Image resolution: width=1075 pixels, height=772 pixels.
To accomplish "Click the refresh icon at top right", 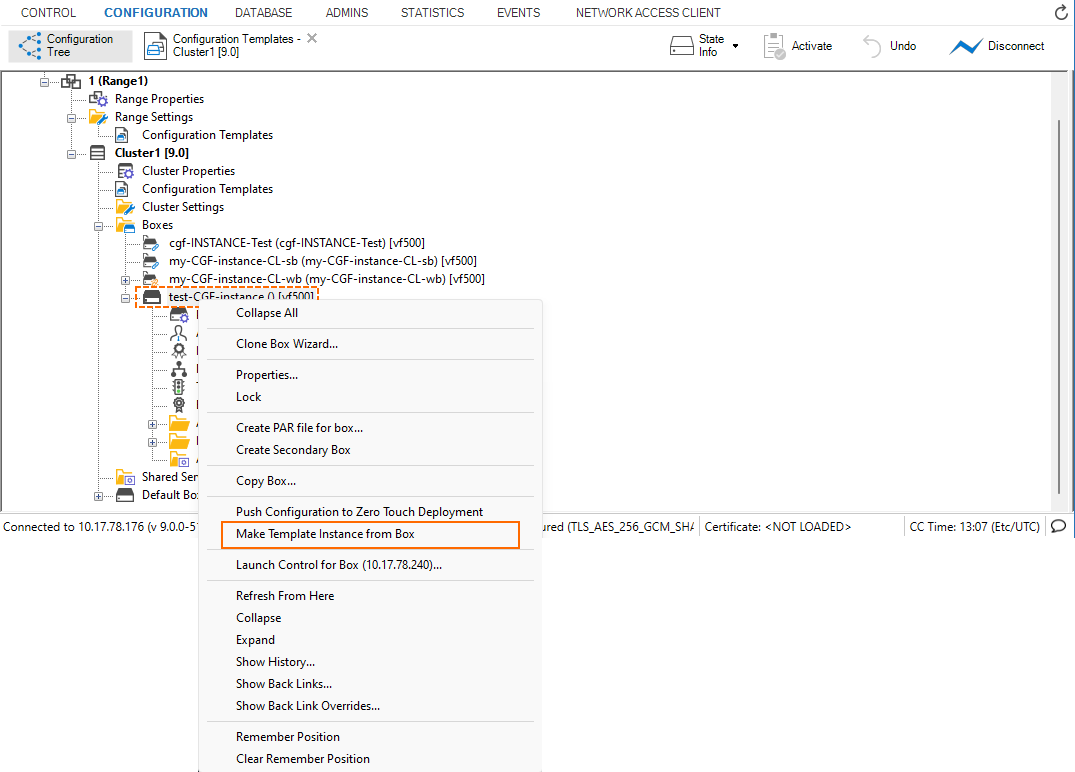I will pos(1061,12).
